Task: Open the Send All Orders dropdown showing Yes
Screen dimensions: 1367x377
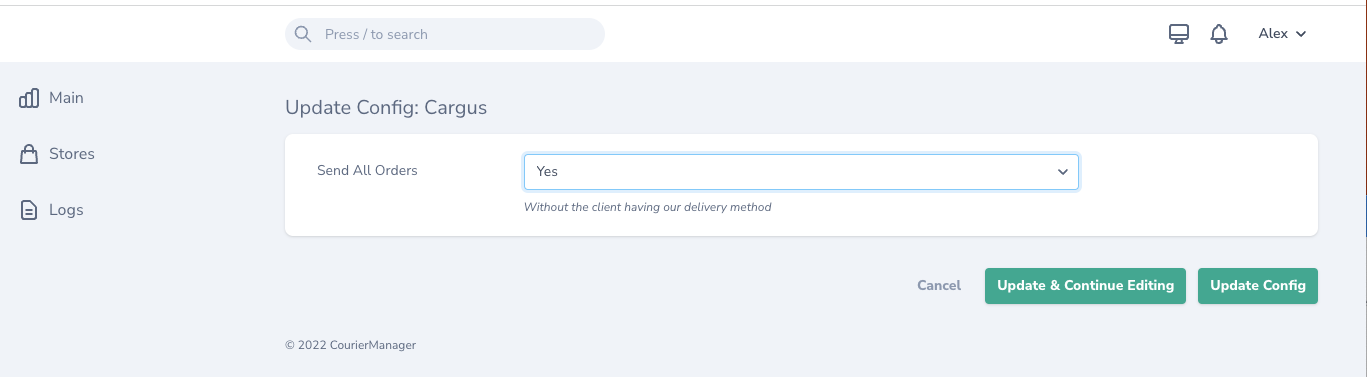Action: tap(801, 172)
